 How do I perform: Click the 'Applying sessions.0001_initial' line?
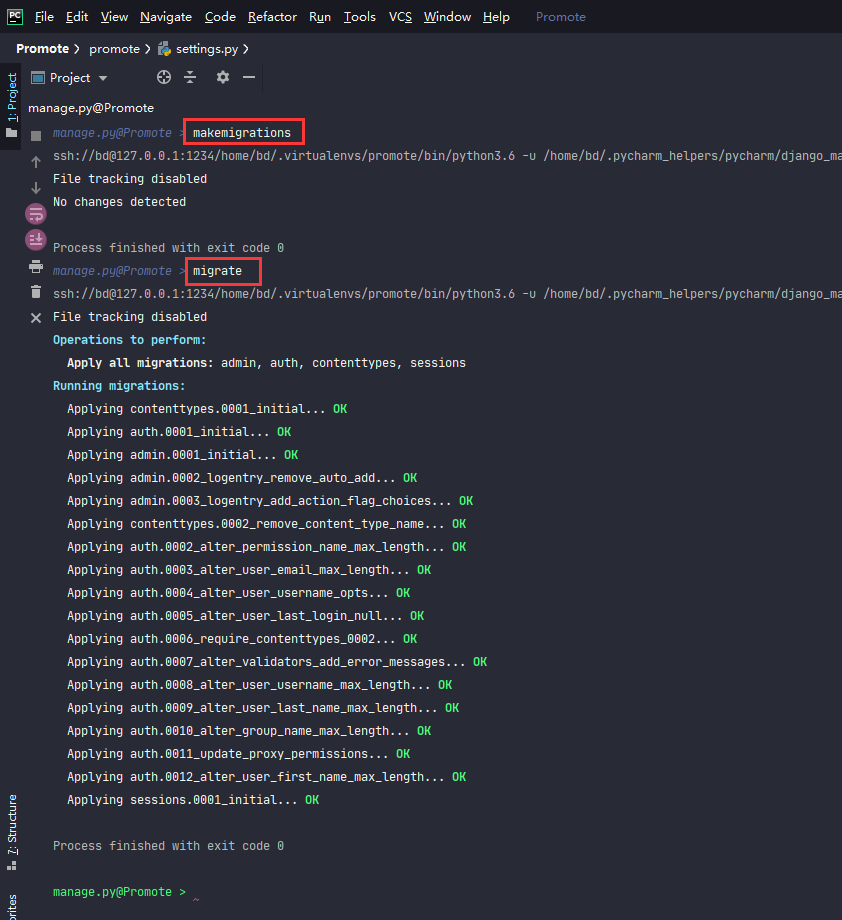192,800
